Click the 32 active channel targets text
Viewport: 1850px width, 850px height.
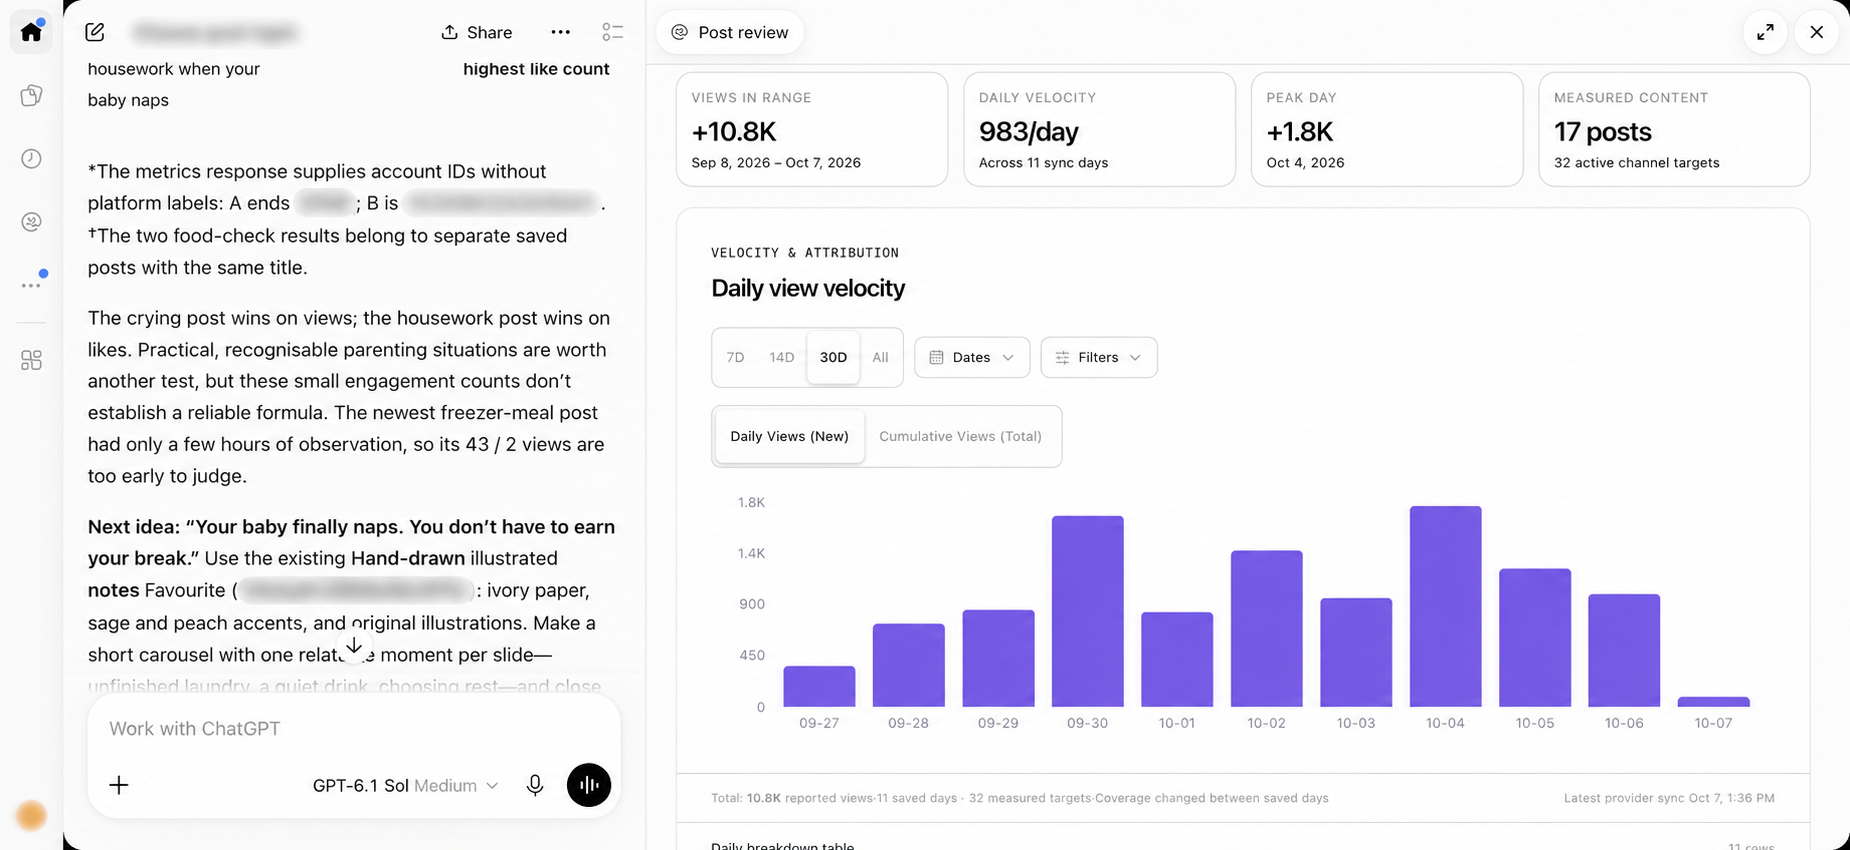pyautogui.click(x=1637, y=163)
